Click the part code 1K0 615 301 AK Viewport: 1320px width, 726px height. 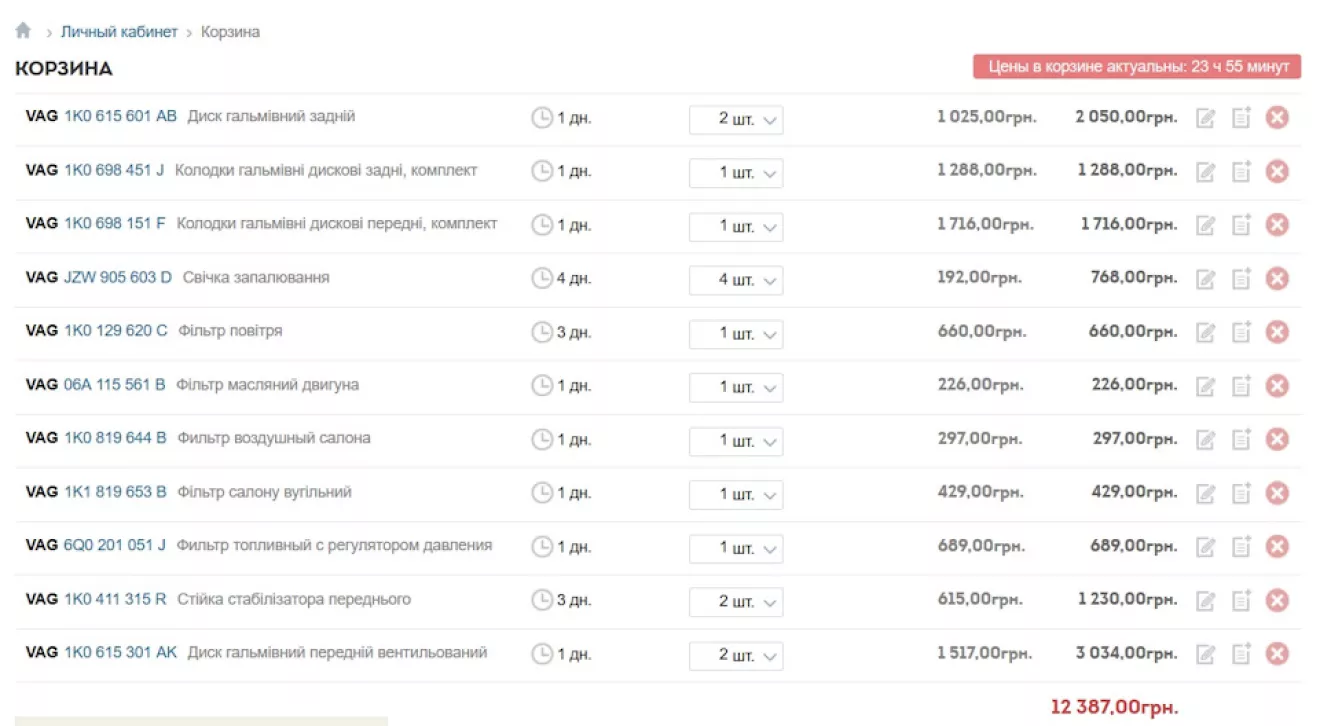pos(120,652)
